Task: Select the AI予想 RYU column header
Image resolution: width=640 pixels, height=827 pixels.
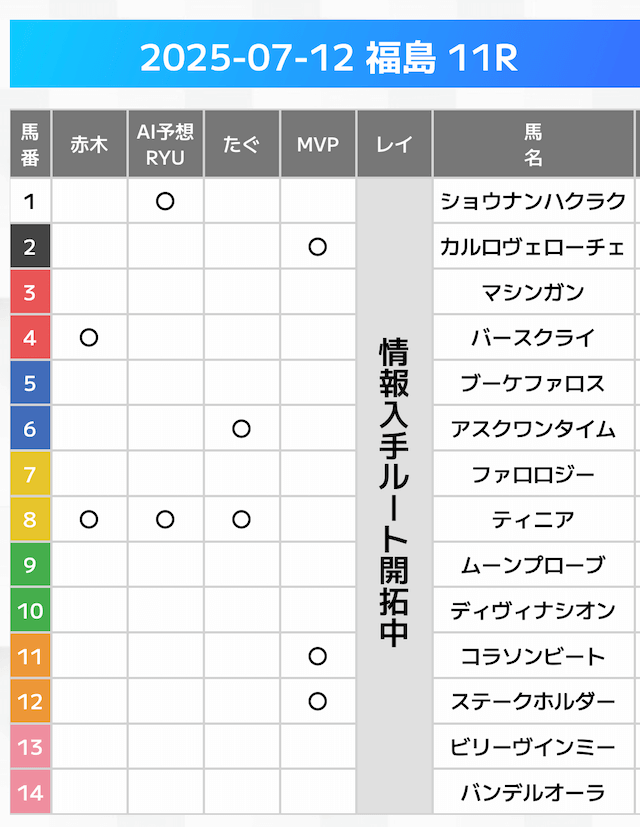Action: coord(166,144)
